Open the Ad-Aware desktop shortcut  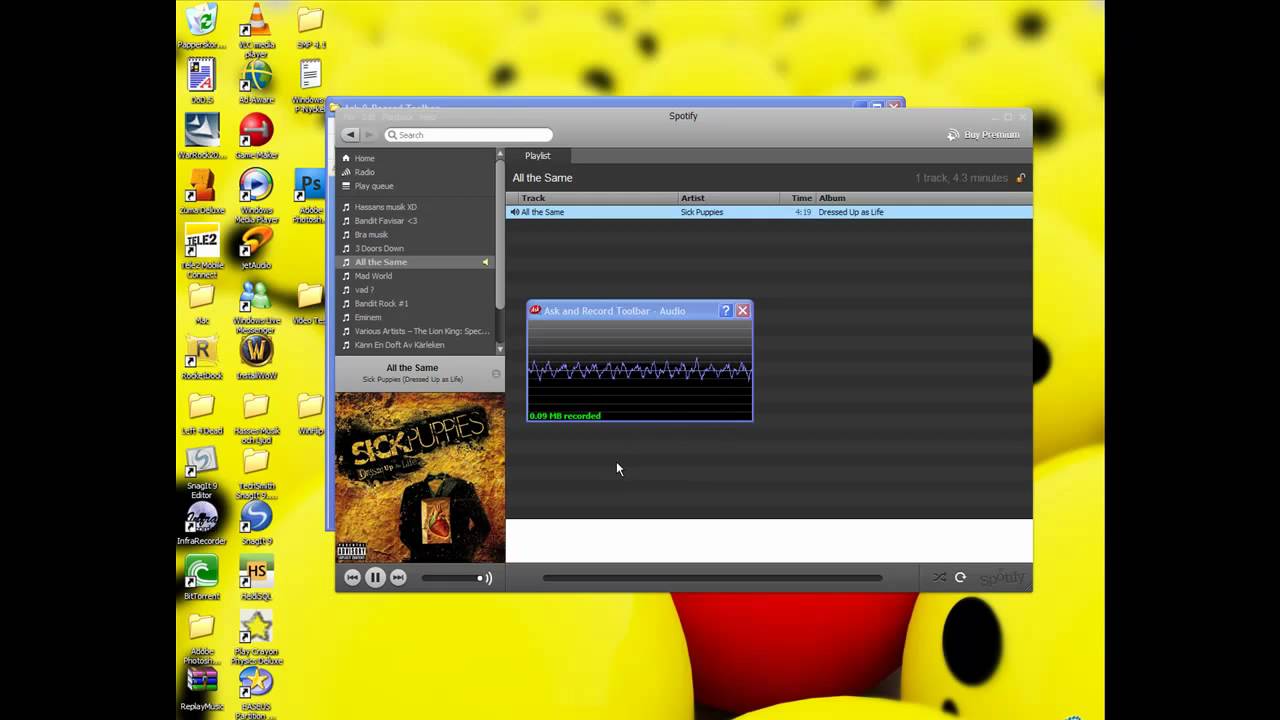(x=256, y=80)
